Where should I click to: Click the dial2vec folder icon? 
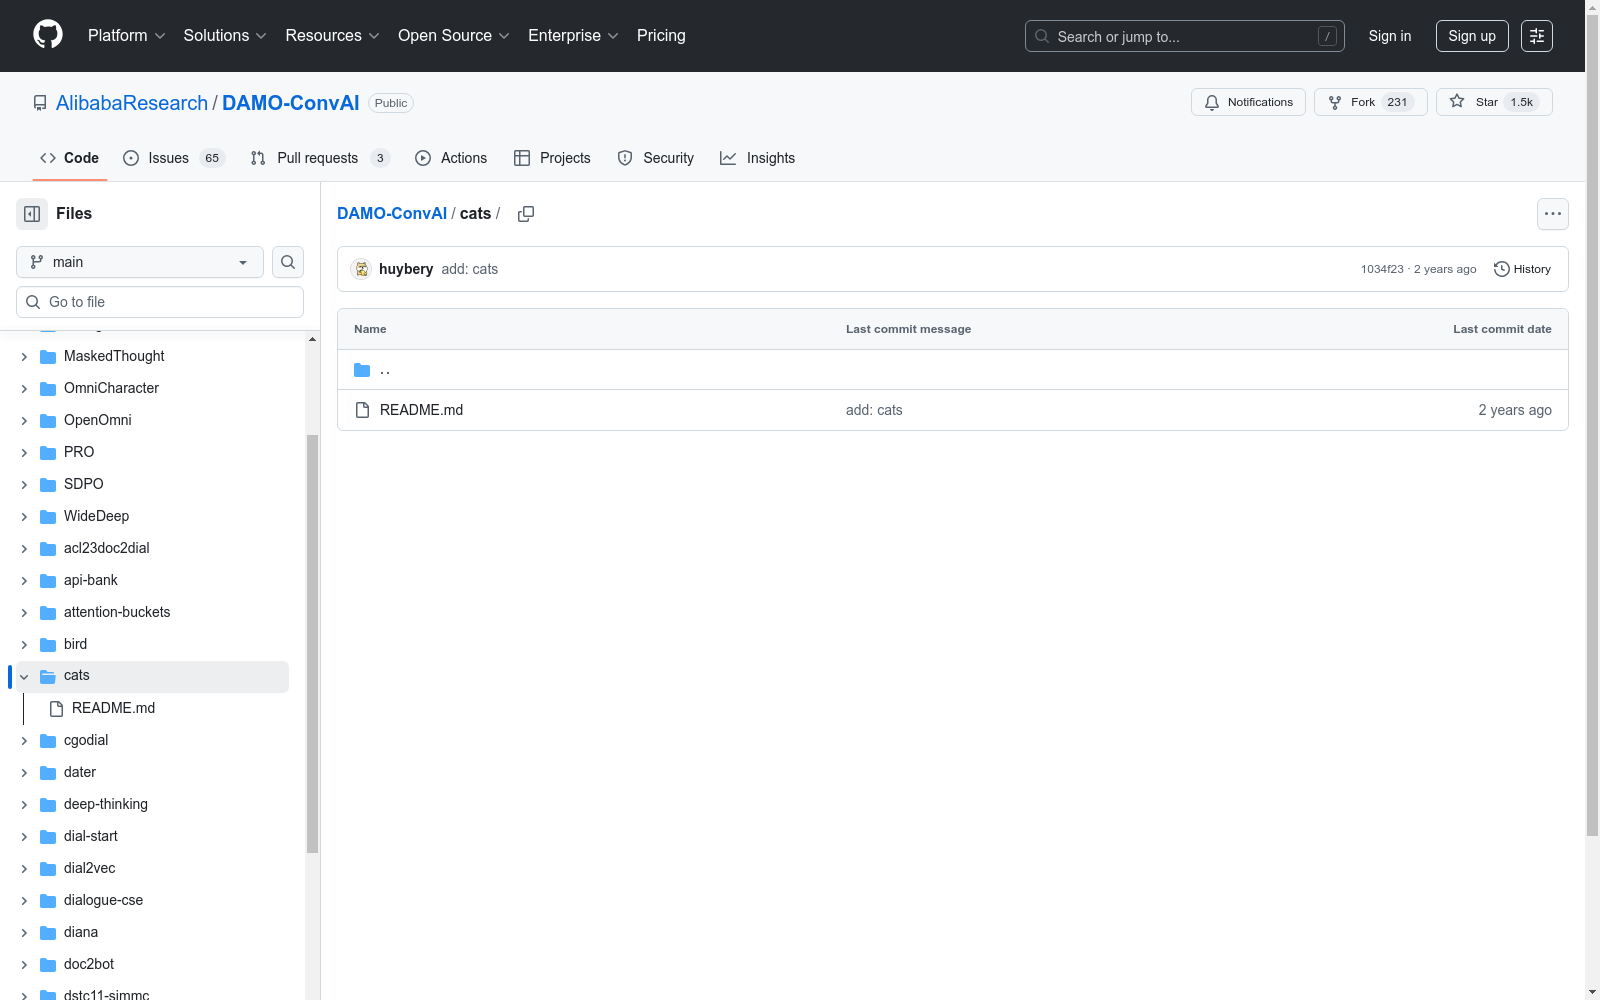(48, 868)
